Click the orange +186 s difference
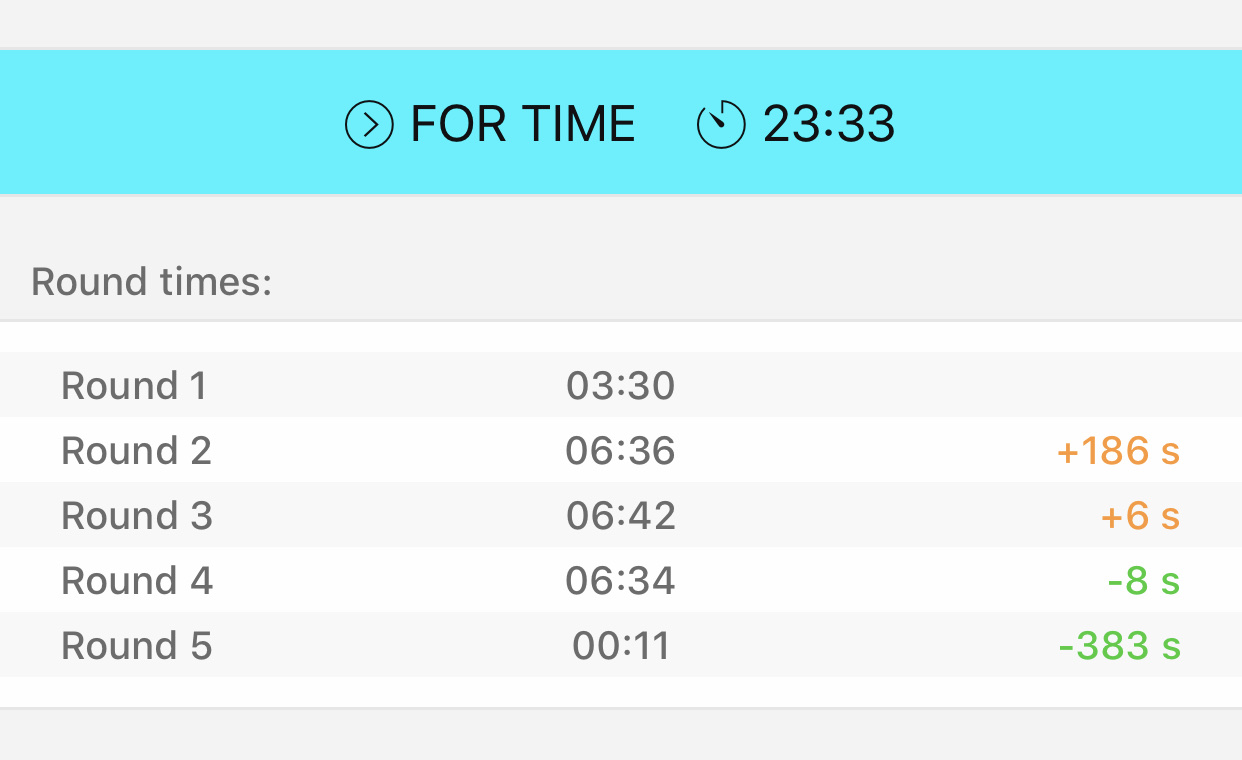The height and width of the screenshot is (760, 1242). [1118, 451]
